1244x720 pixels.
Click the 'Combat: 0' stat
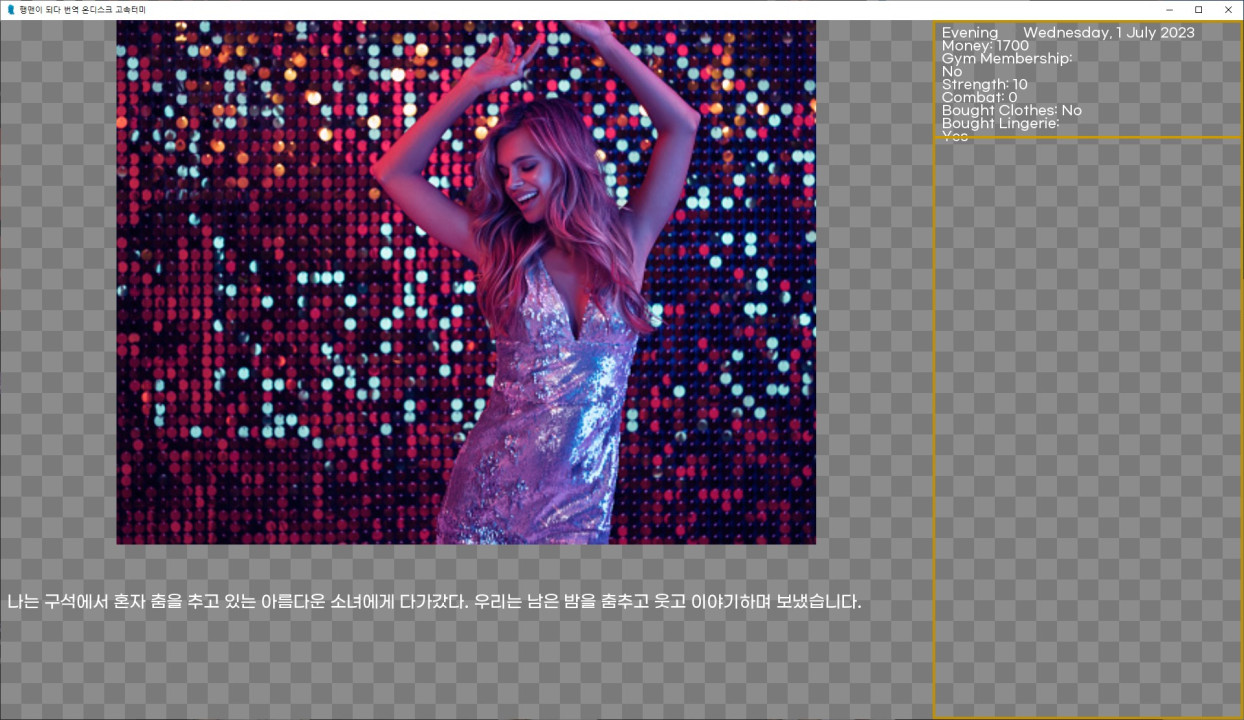[979, 98]
